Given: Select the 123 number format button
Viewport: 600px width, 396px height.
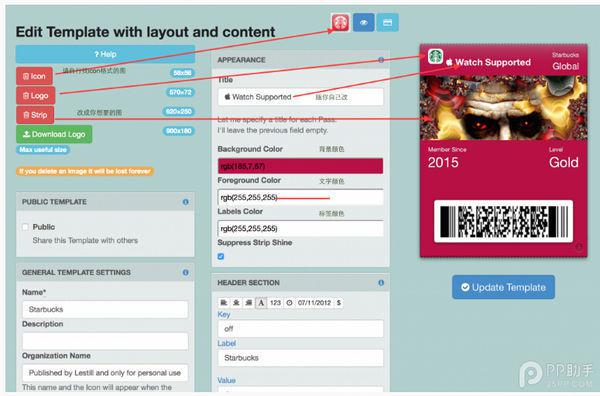Looking at the screenshot, I should click(276, 303).
